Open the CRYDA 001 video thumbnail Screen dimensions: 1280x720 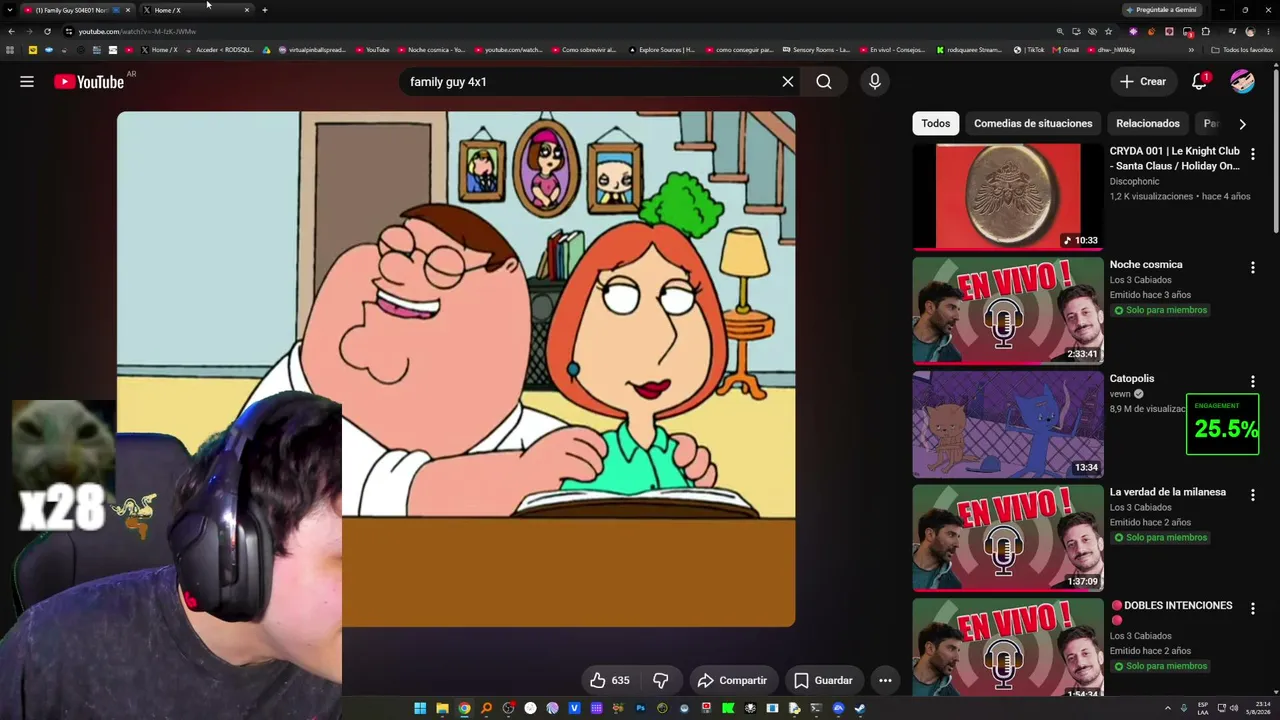(1008, 197)
